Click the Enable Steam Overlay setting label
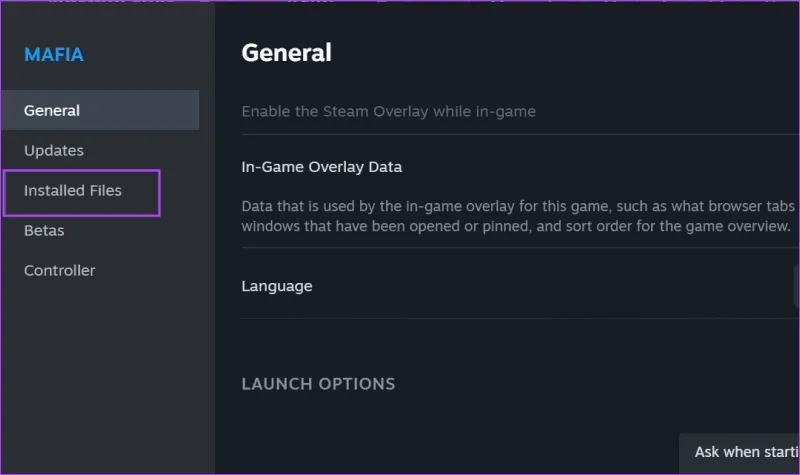Viewport: 800px width, 475px height. [388, 111]
